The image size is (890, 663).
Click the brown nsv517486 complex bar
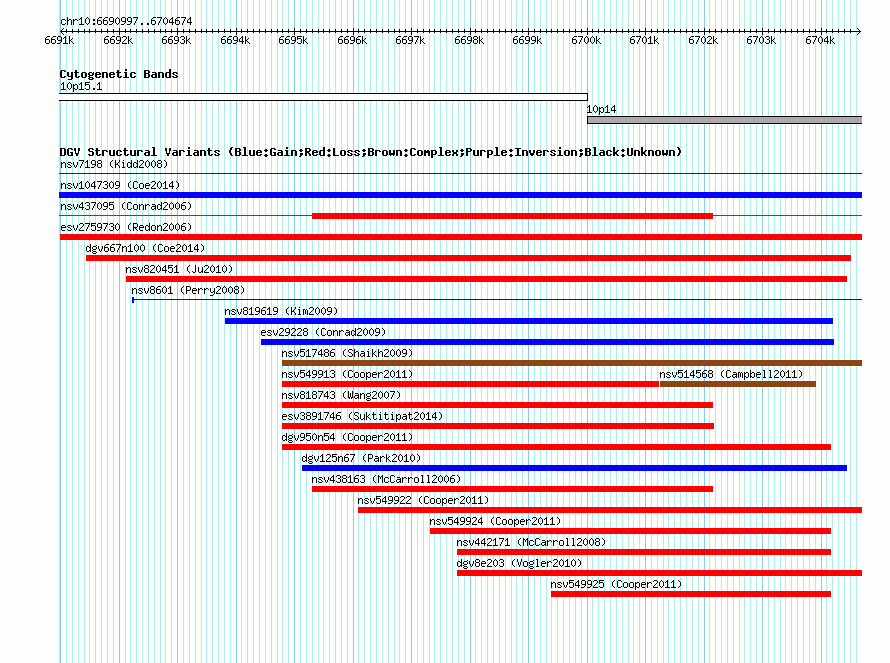point(572,363)
